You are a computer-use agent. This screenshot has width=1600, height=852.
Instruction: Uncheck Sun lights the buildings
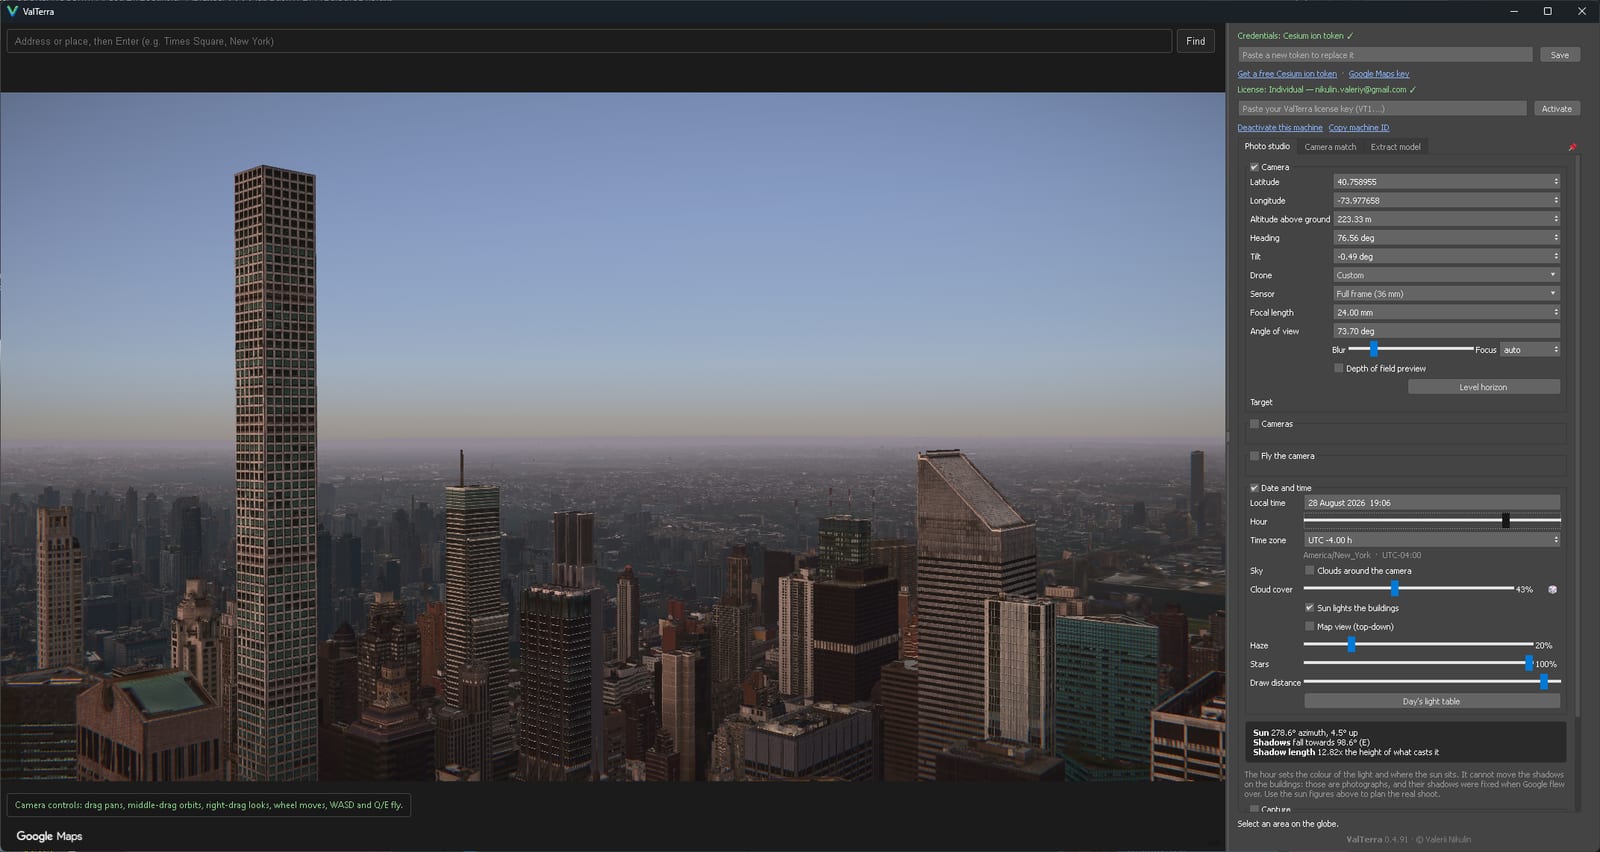(1310, 608)
